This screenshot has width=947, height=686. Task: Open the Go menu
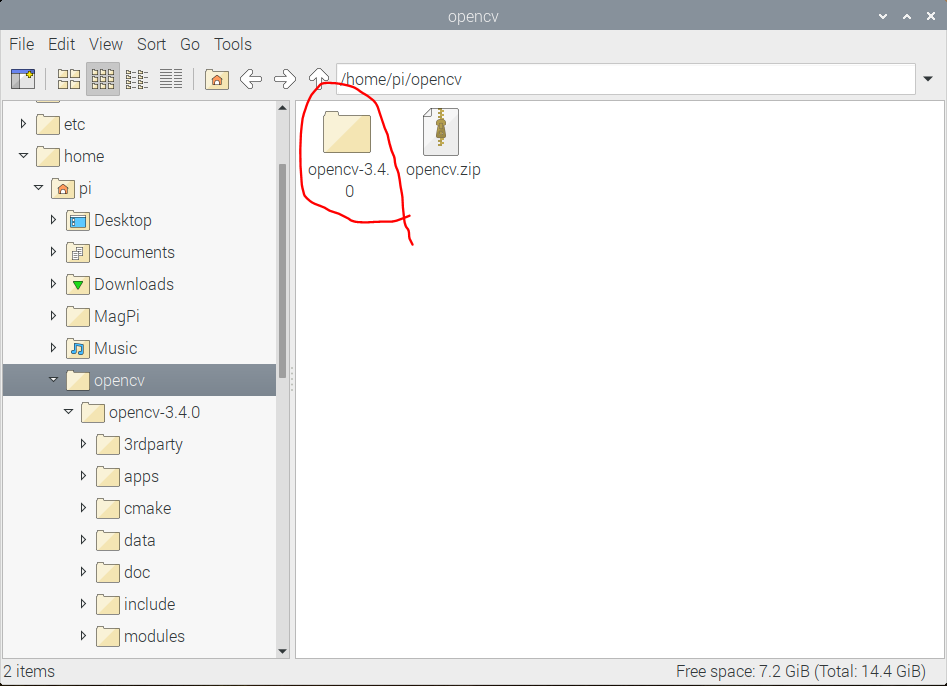point(190,44)
